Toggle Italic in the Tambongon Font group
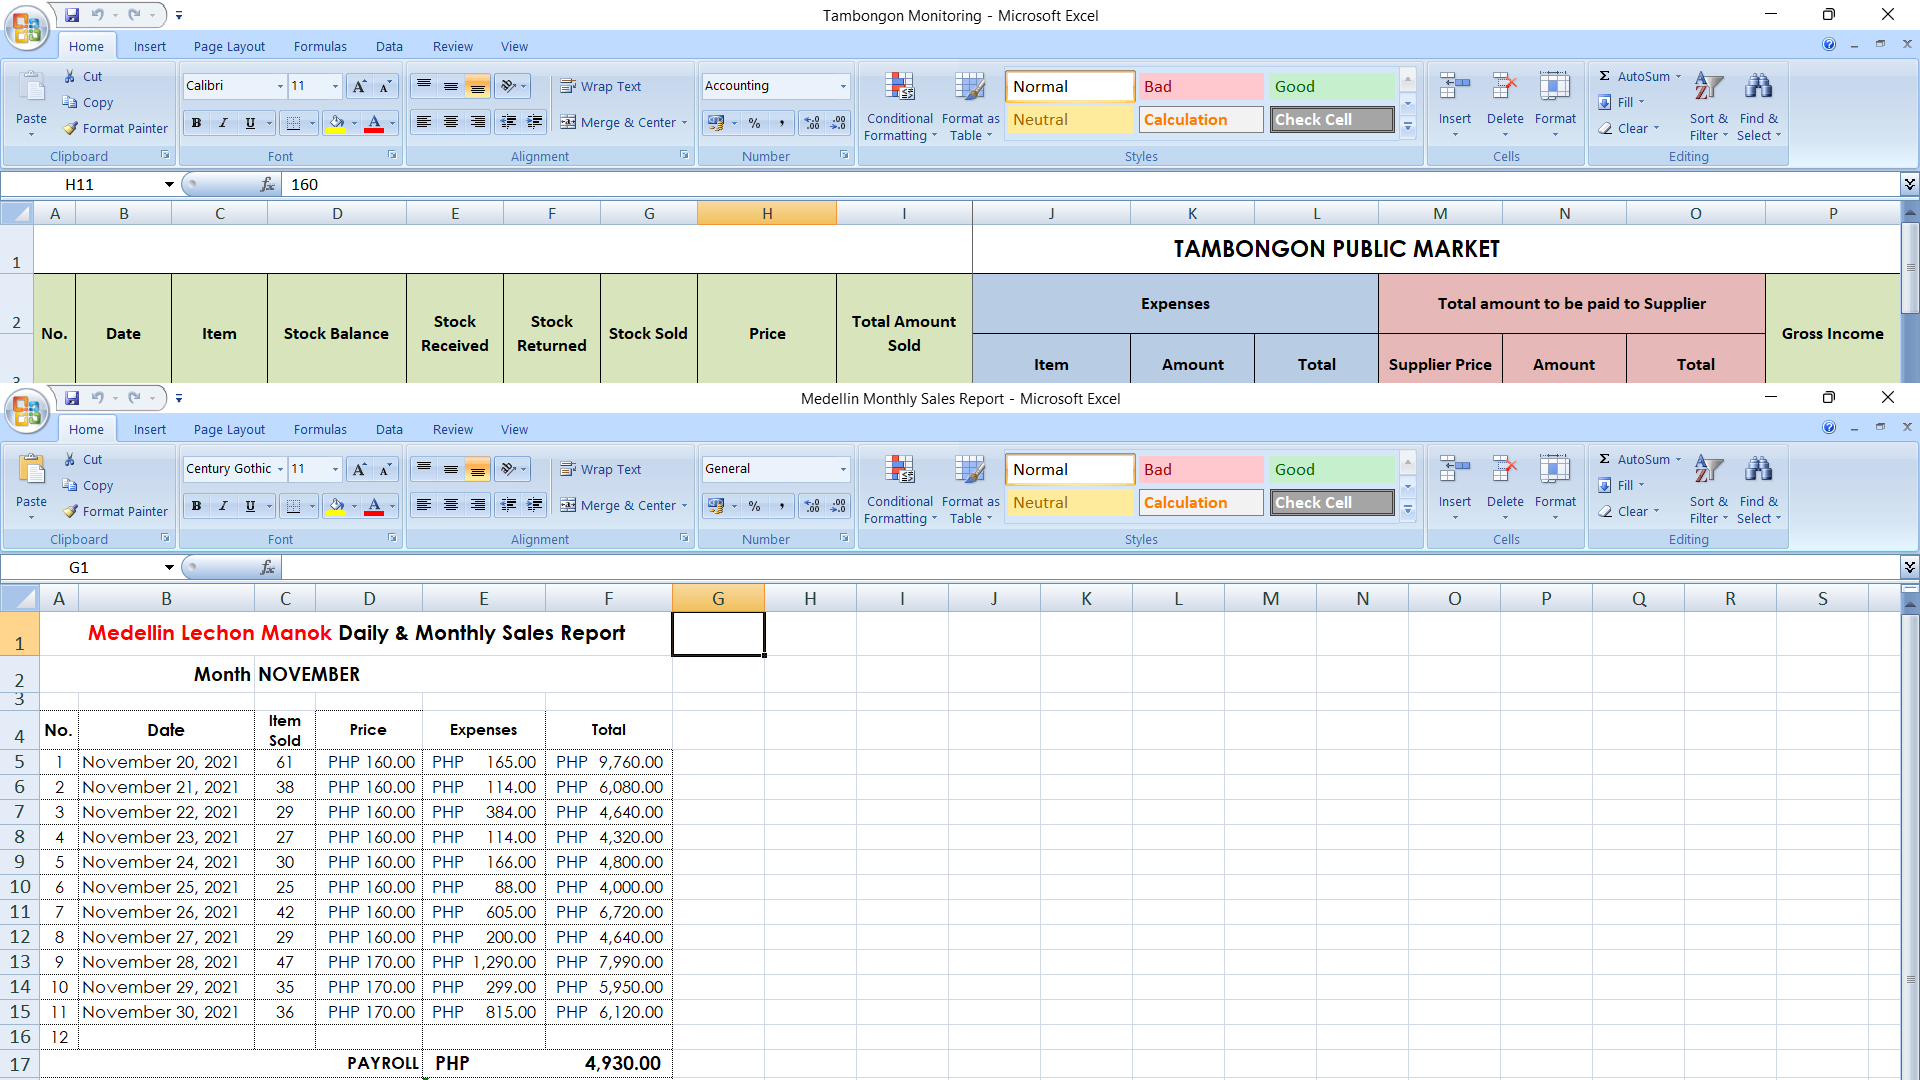 223,123
